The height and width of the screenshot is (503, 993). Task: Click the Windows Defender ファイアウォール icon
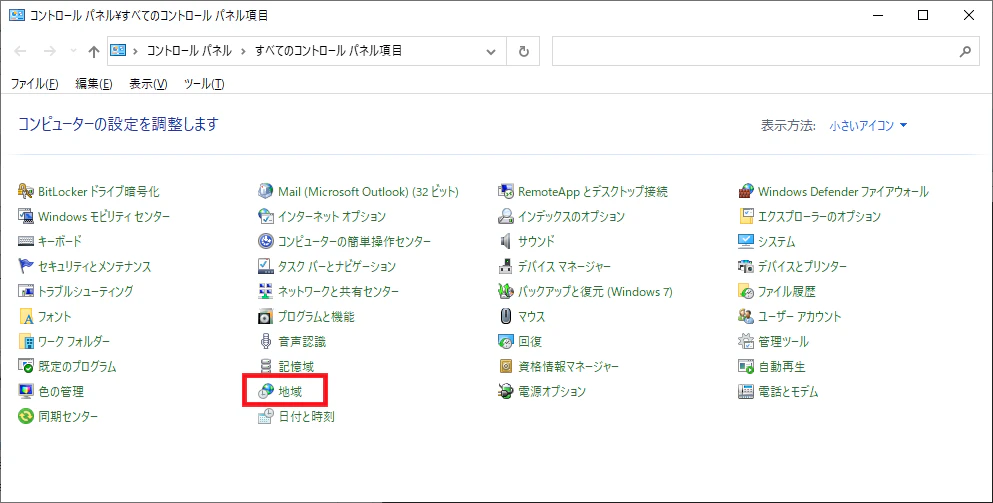tap(746, 191)
